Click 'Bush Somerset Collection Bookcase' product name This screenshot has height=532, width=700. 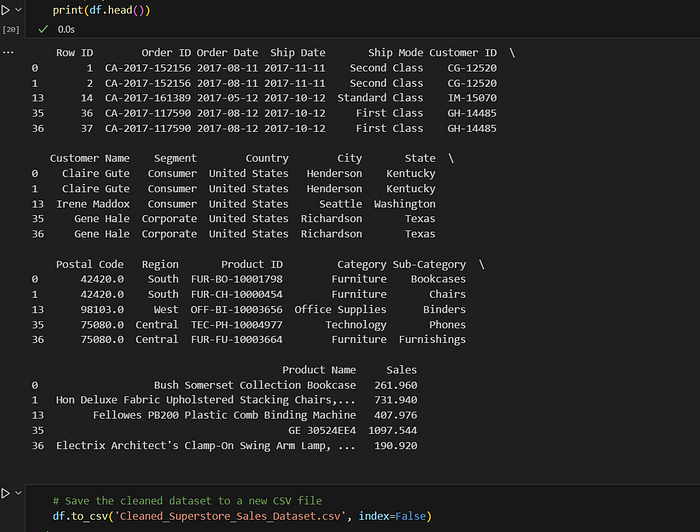tap(255, 385)
